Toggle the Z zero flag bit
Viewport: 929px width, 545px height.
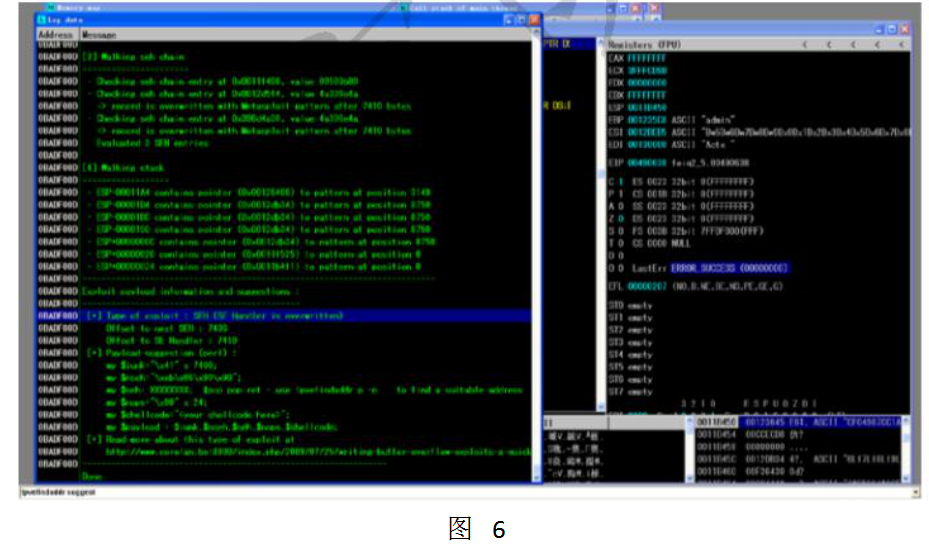620,219
